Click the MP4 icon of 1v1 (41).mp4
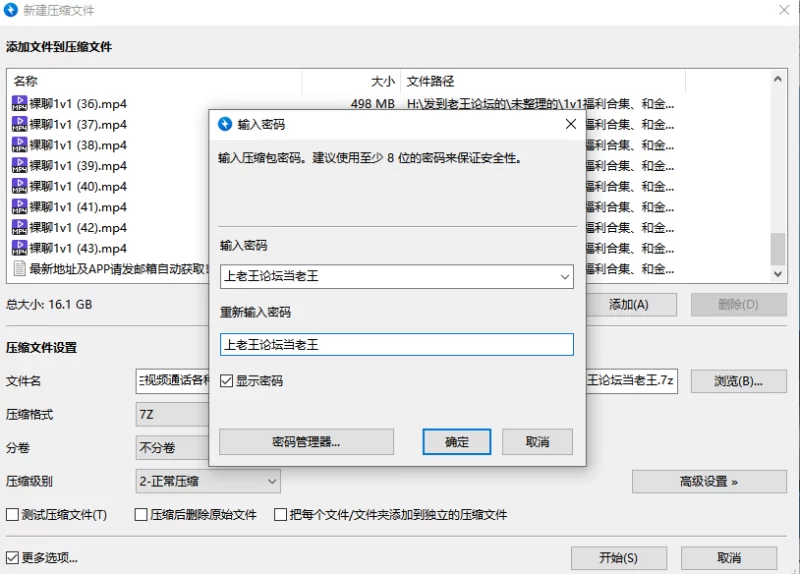Viewport: 800px width, 574px height. click(19, 207)
